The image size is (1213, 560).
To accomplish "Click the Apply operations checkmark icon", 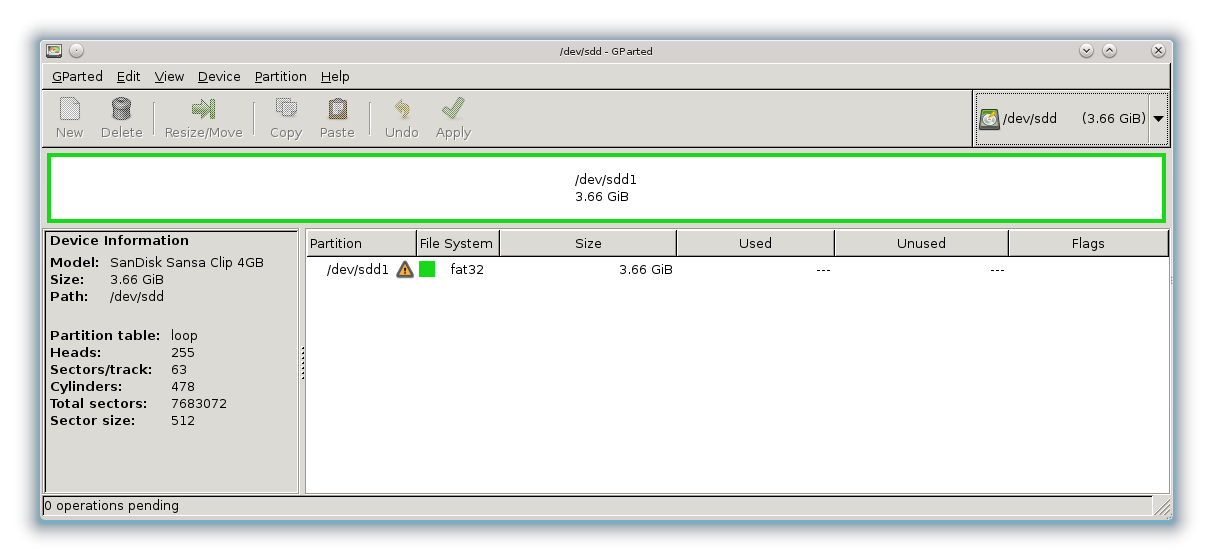I will click(453, 109).
